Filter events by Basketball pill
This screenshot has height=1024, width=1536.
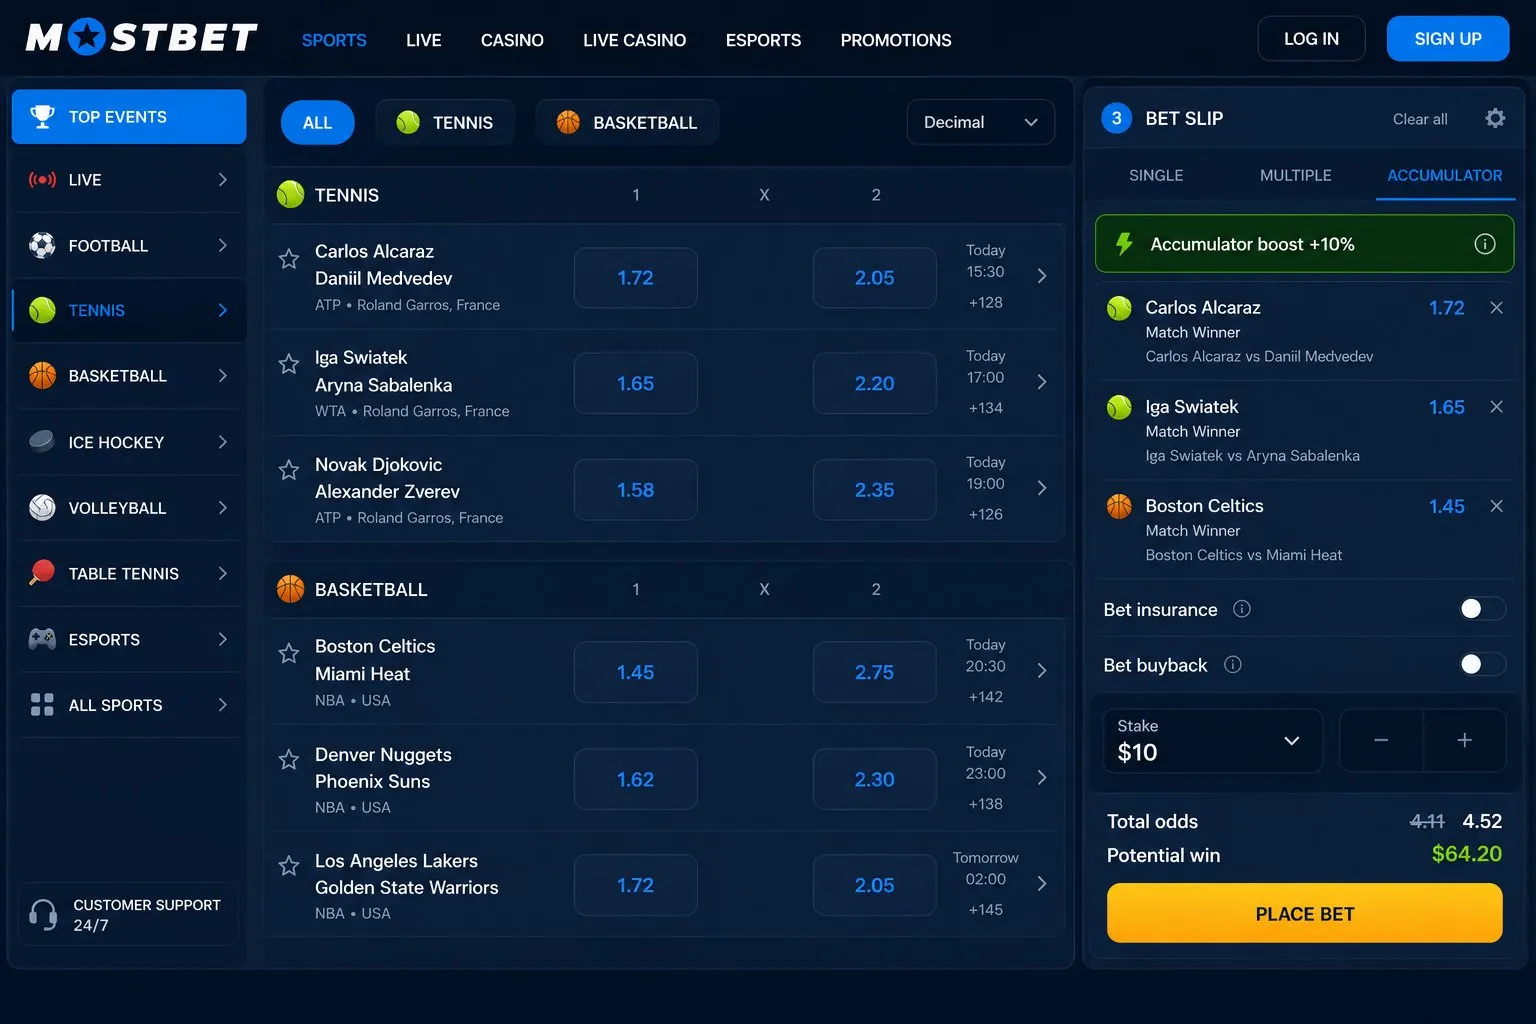click(x=627, y=122)
